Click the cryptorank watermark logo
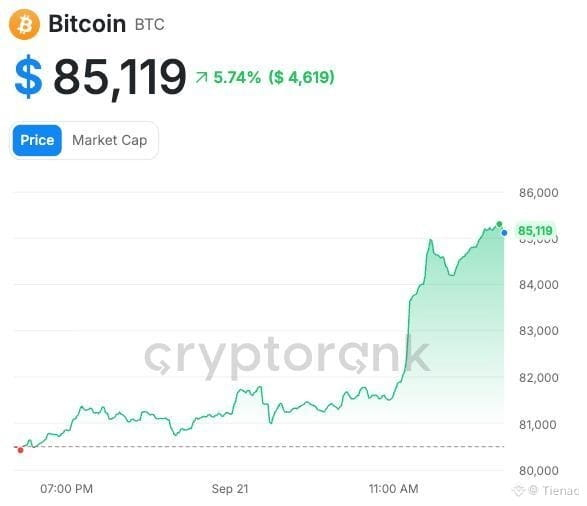587x506 pixels. point(287,356)
